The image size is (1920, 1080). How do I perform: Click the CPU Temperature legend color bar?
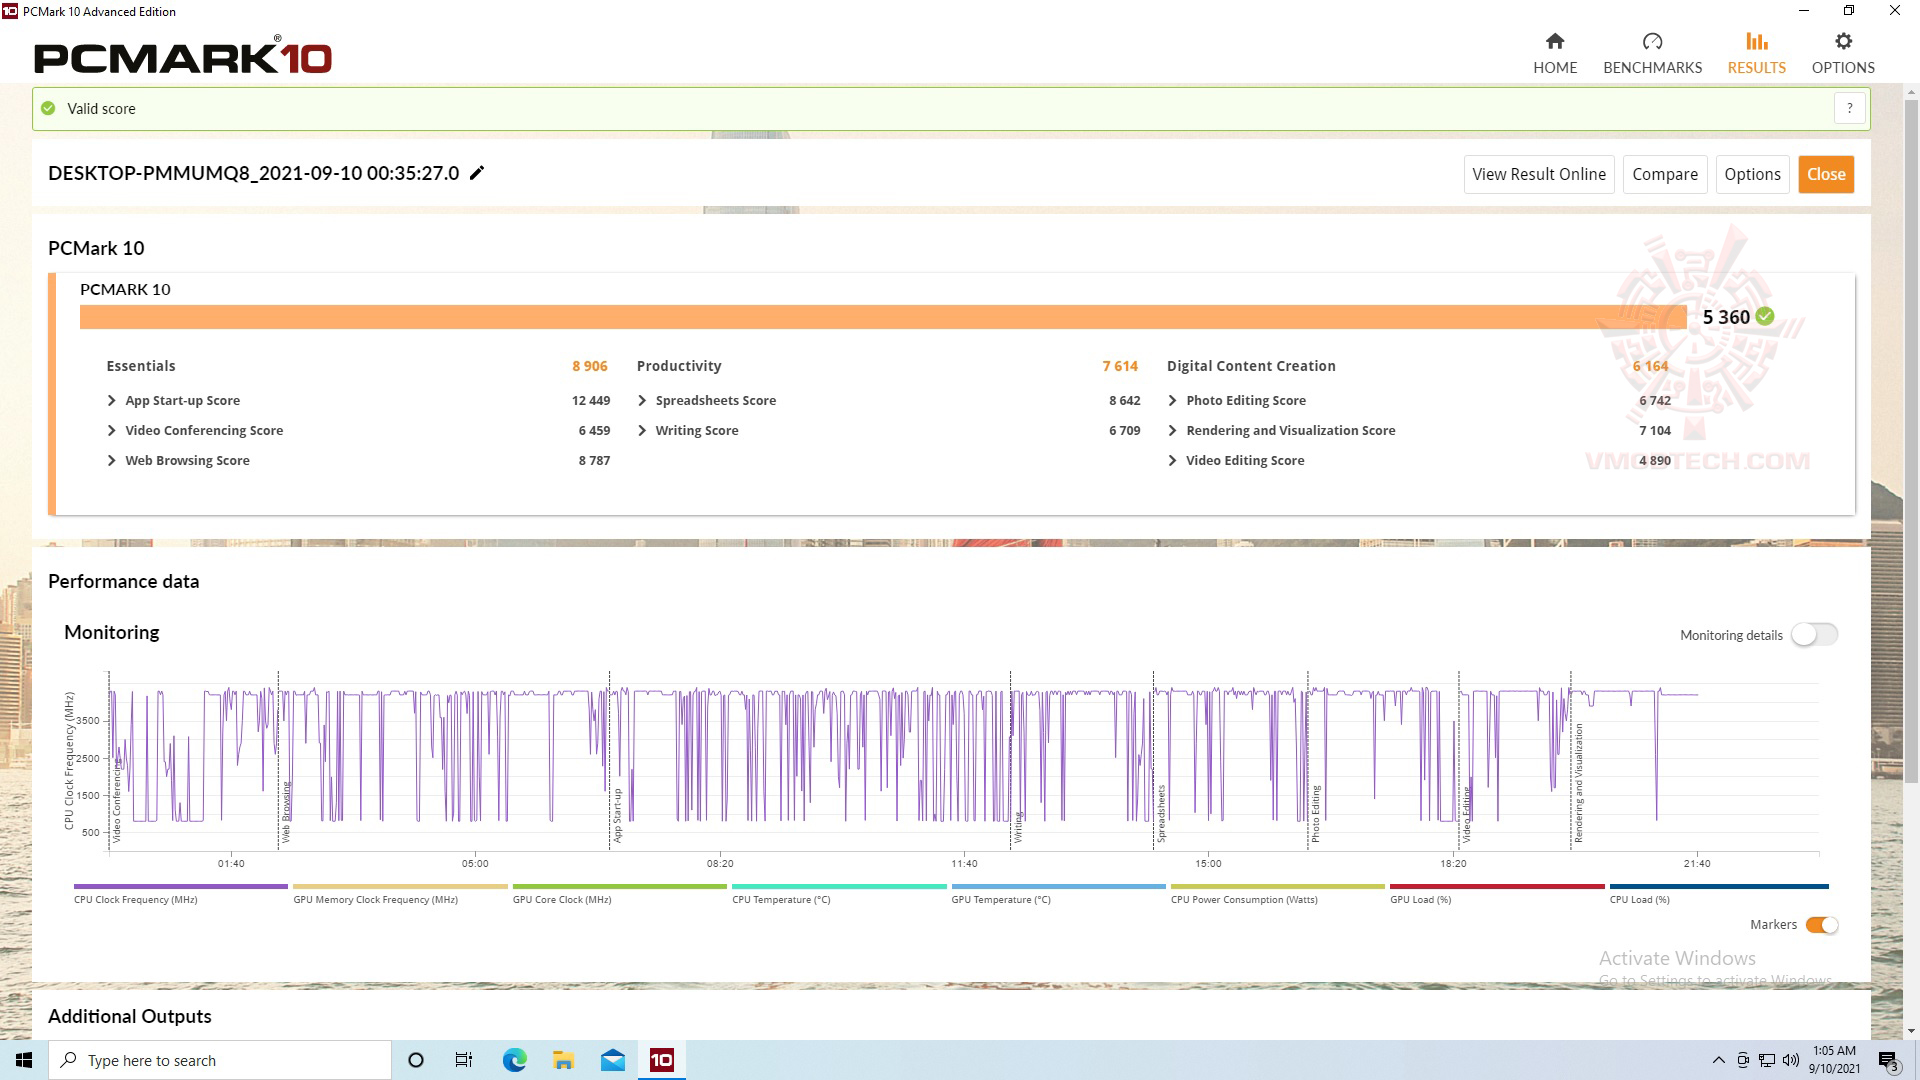[838, 886]
